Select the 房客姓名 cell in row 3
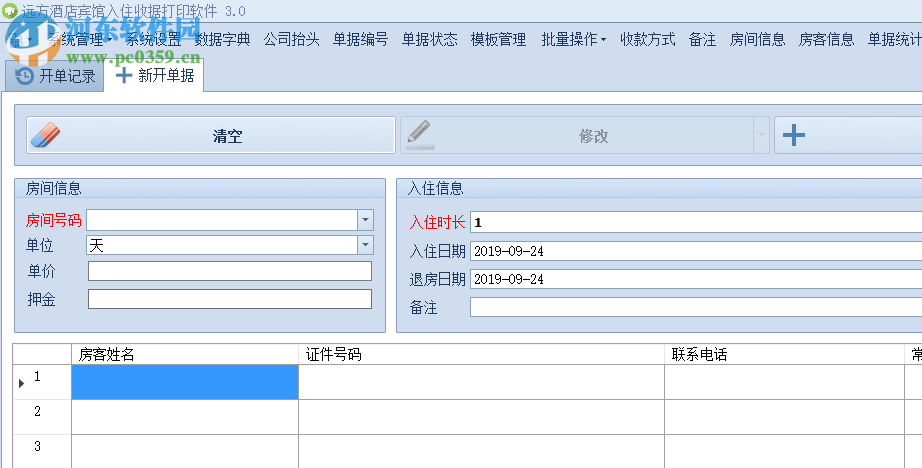Screen dimensions: 922x468 click(185, 452)
